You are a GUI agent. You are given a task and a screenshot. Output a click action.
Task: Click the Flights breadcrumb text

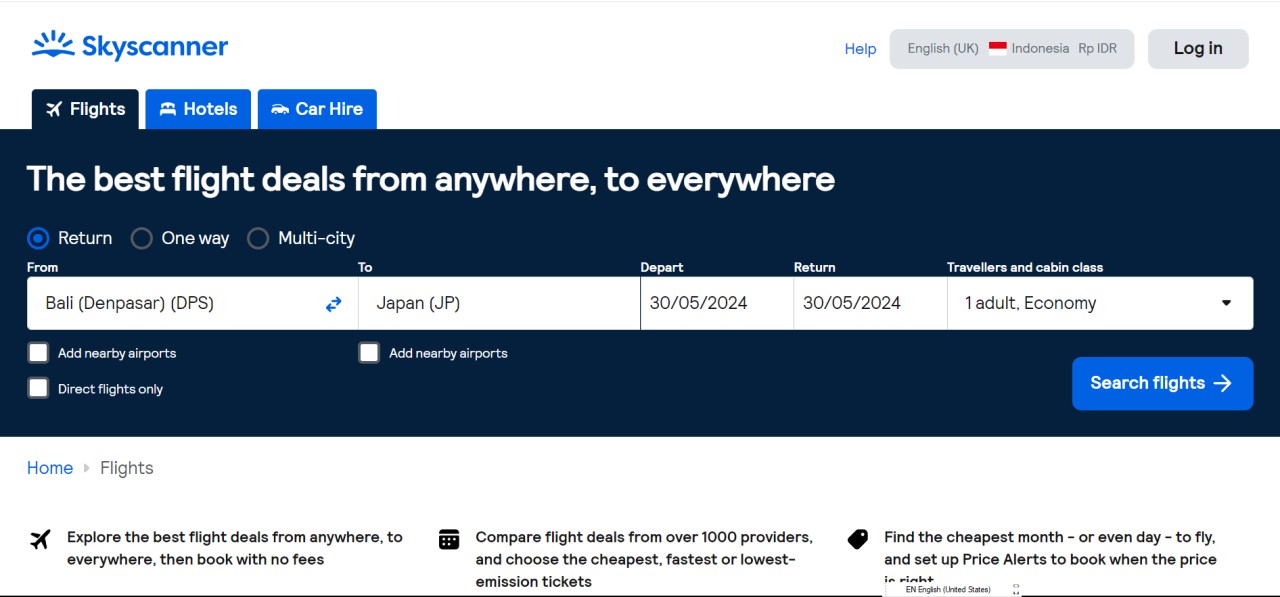127,468
